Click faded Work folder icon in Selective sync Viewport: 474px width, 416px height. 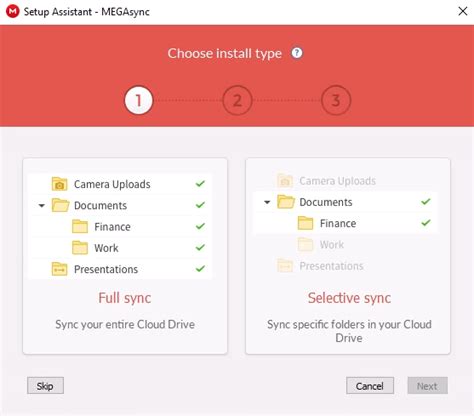305,244
